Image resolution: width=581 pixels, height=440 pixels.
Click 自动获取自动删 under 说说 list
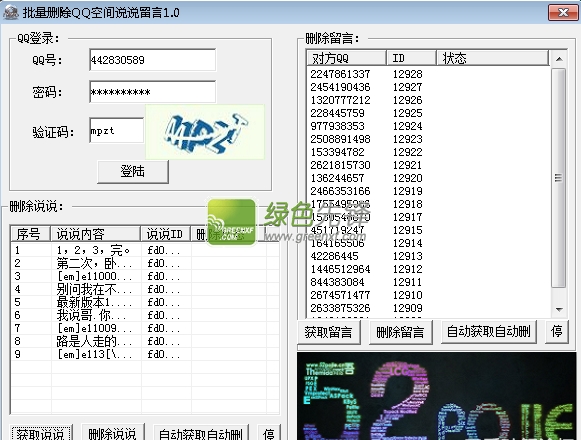point(200,433)
